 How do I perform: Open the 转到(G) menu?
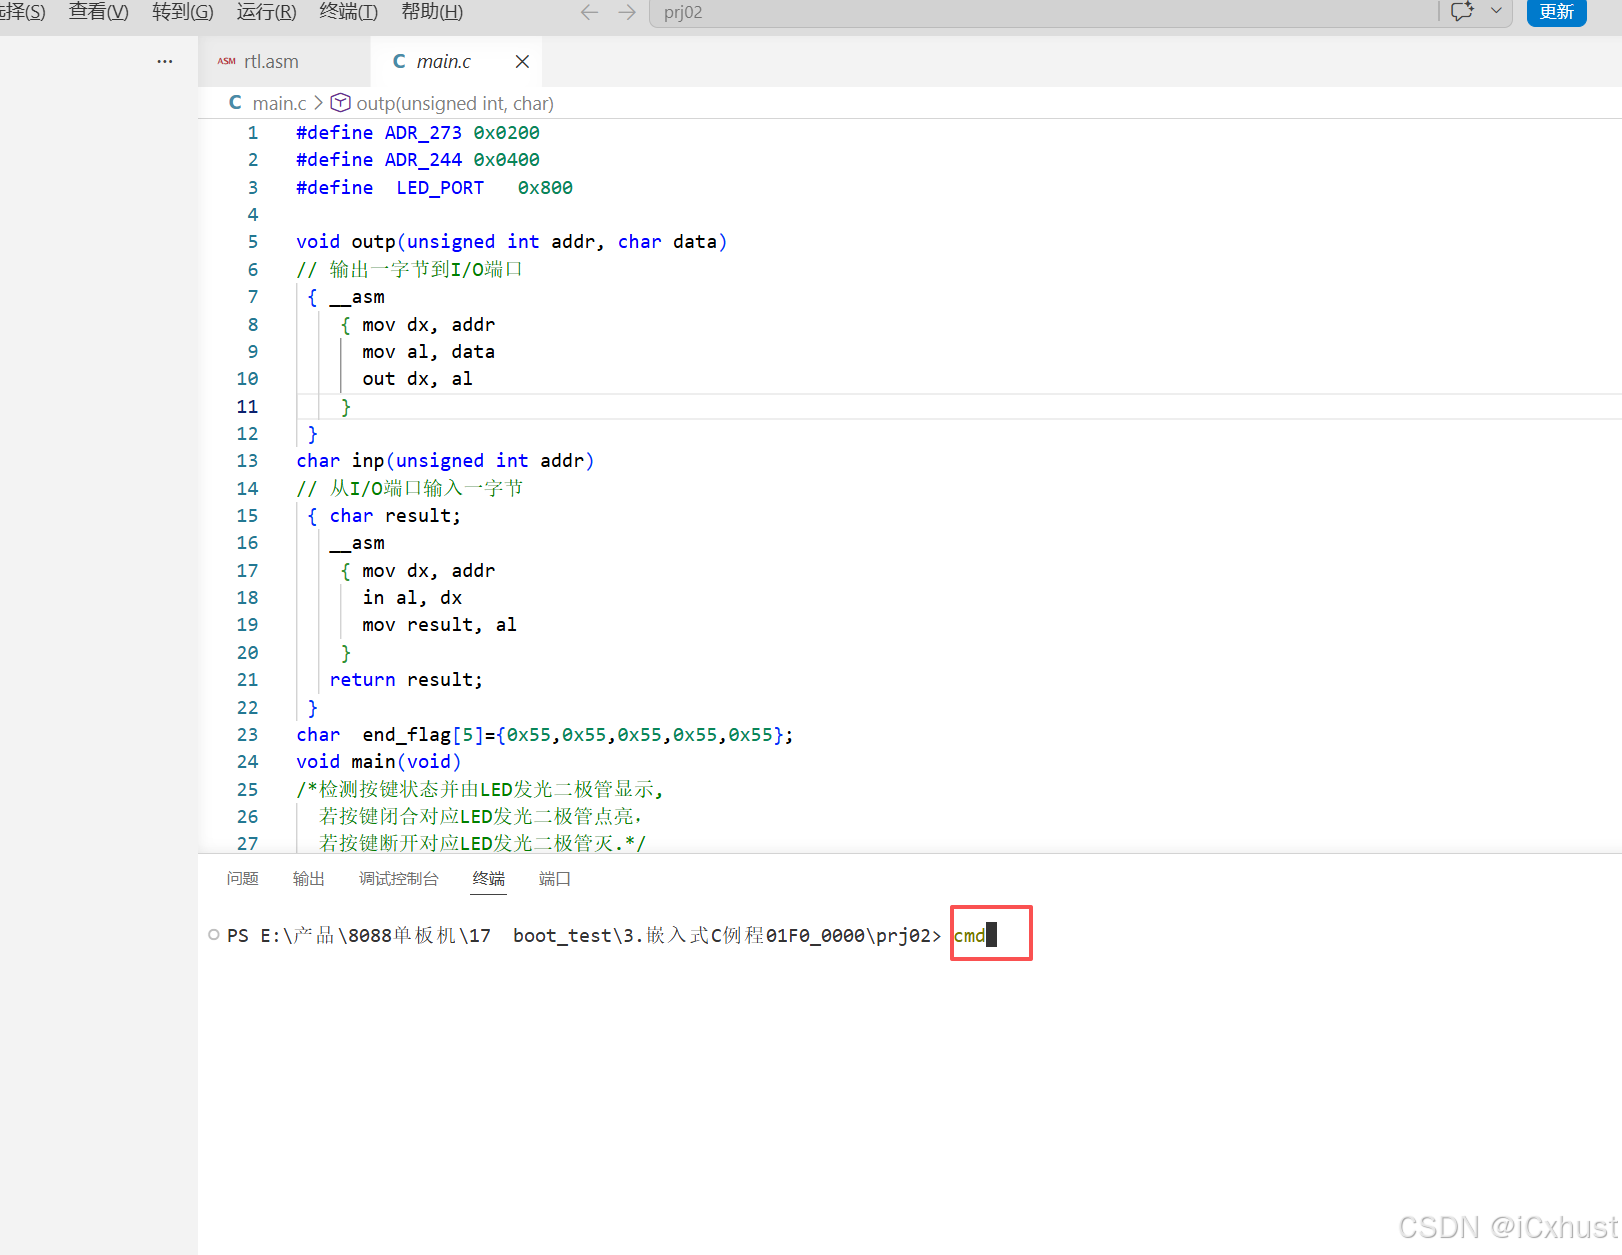click(183, 12)
